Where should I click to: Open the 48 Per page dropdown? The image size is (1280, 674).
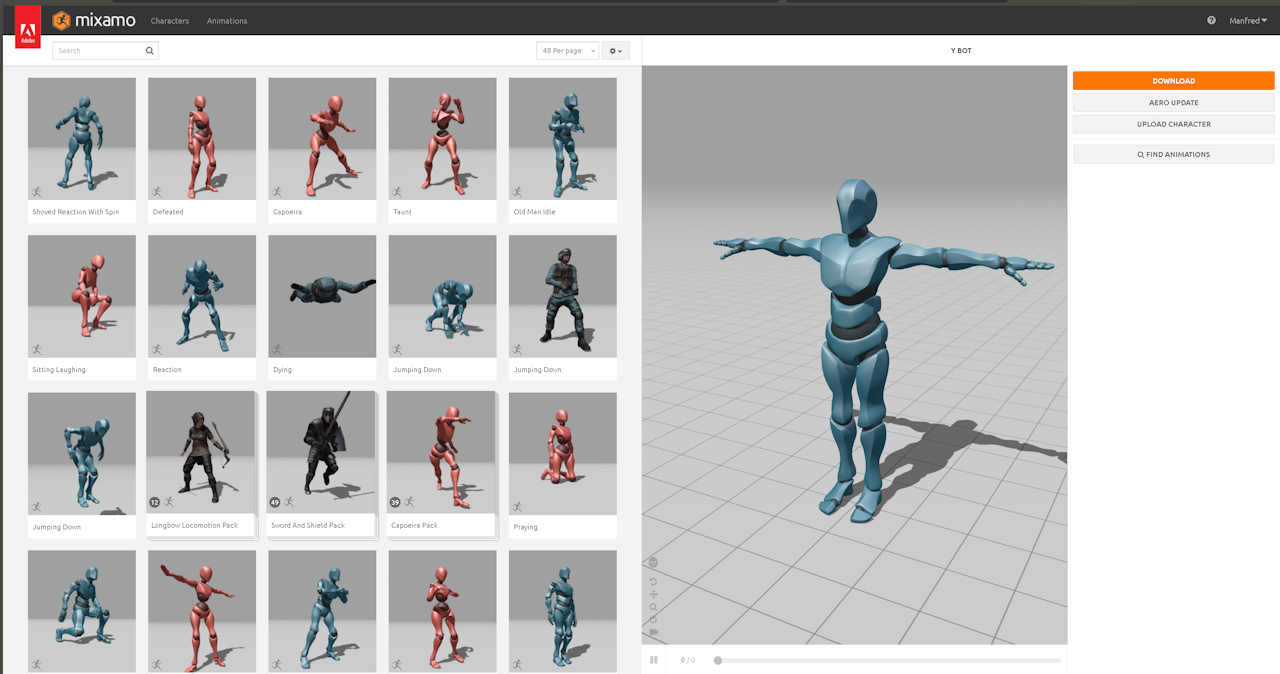click(567, 51)
